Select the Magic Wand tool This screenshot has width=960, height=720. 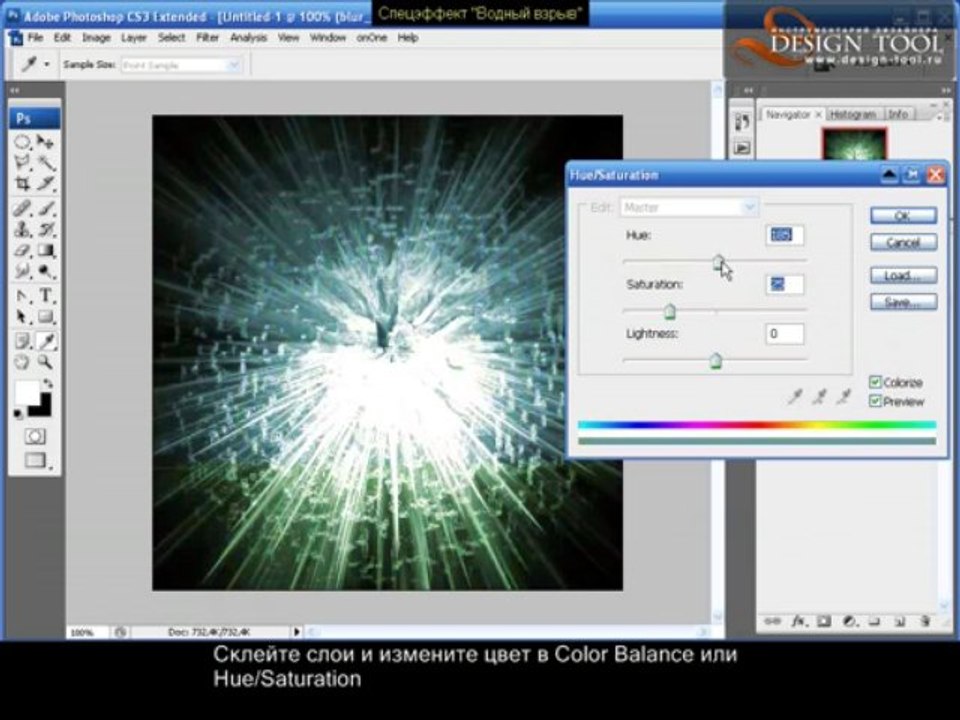[x=45, y=162]
